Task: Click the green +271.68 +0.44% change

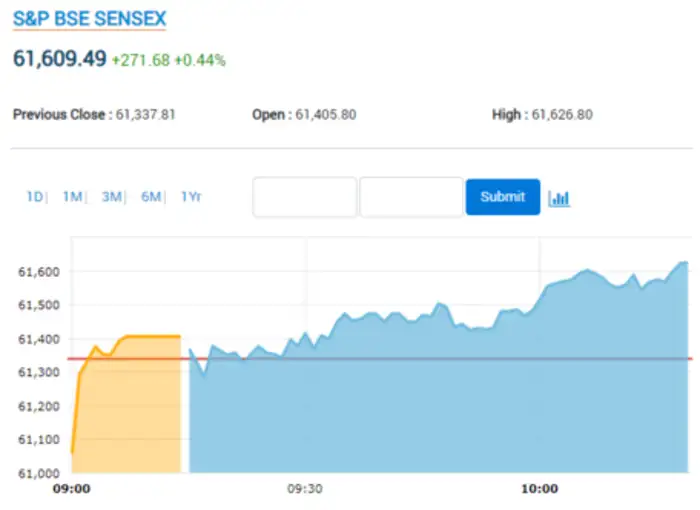Action: click(x=170, y=60)
